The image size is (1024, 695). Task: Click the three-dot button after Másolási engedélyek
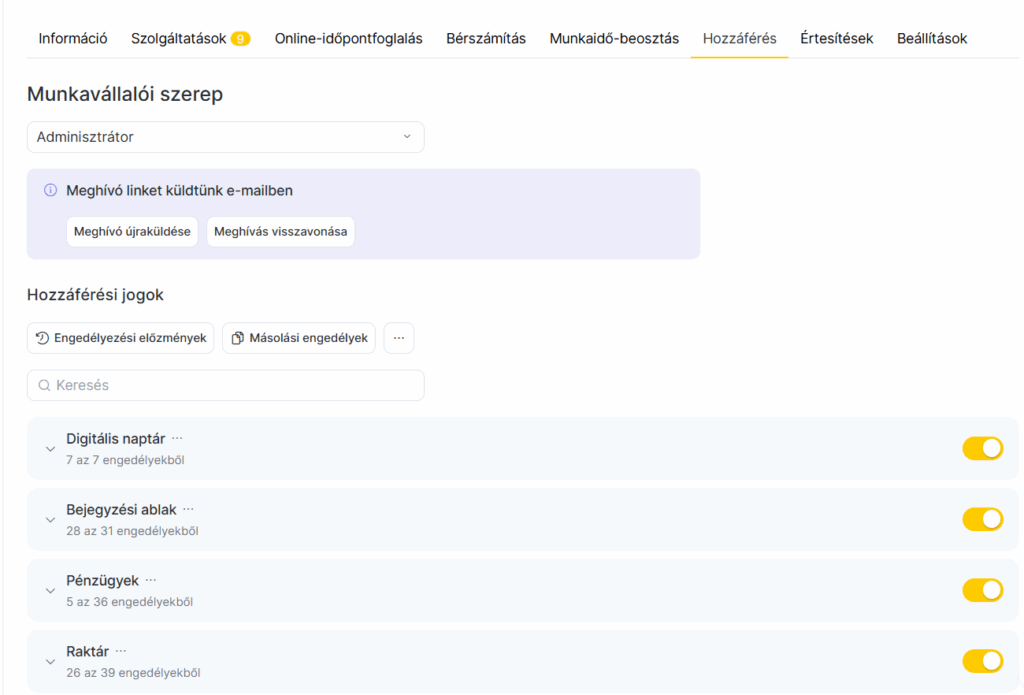click(399, 338)
